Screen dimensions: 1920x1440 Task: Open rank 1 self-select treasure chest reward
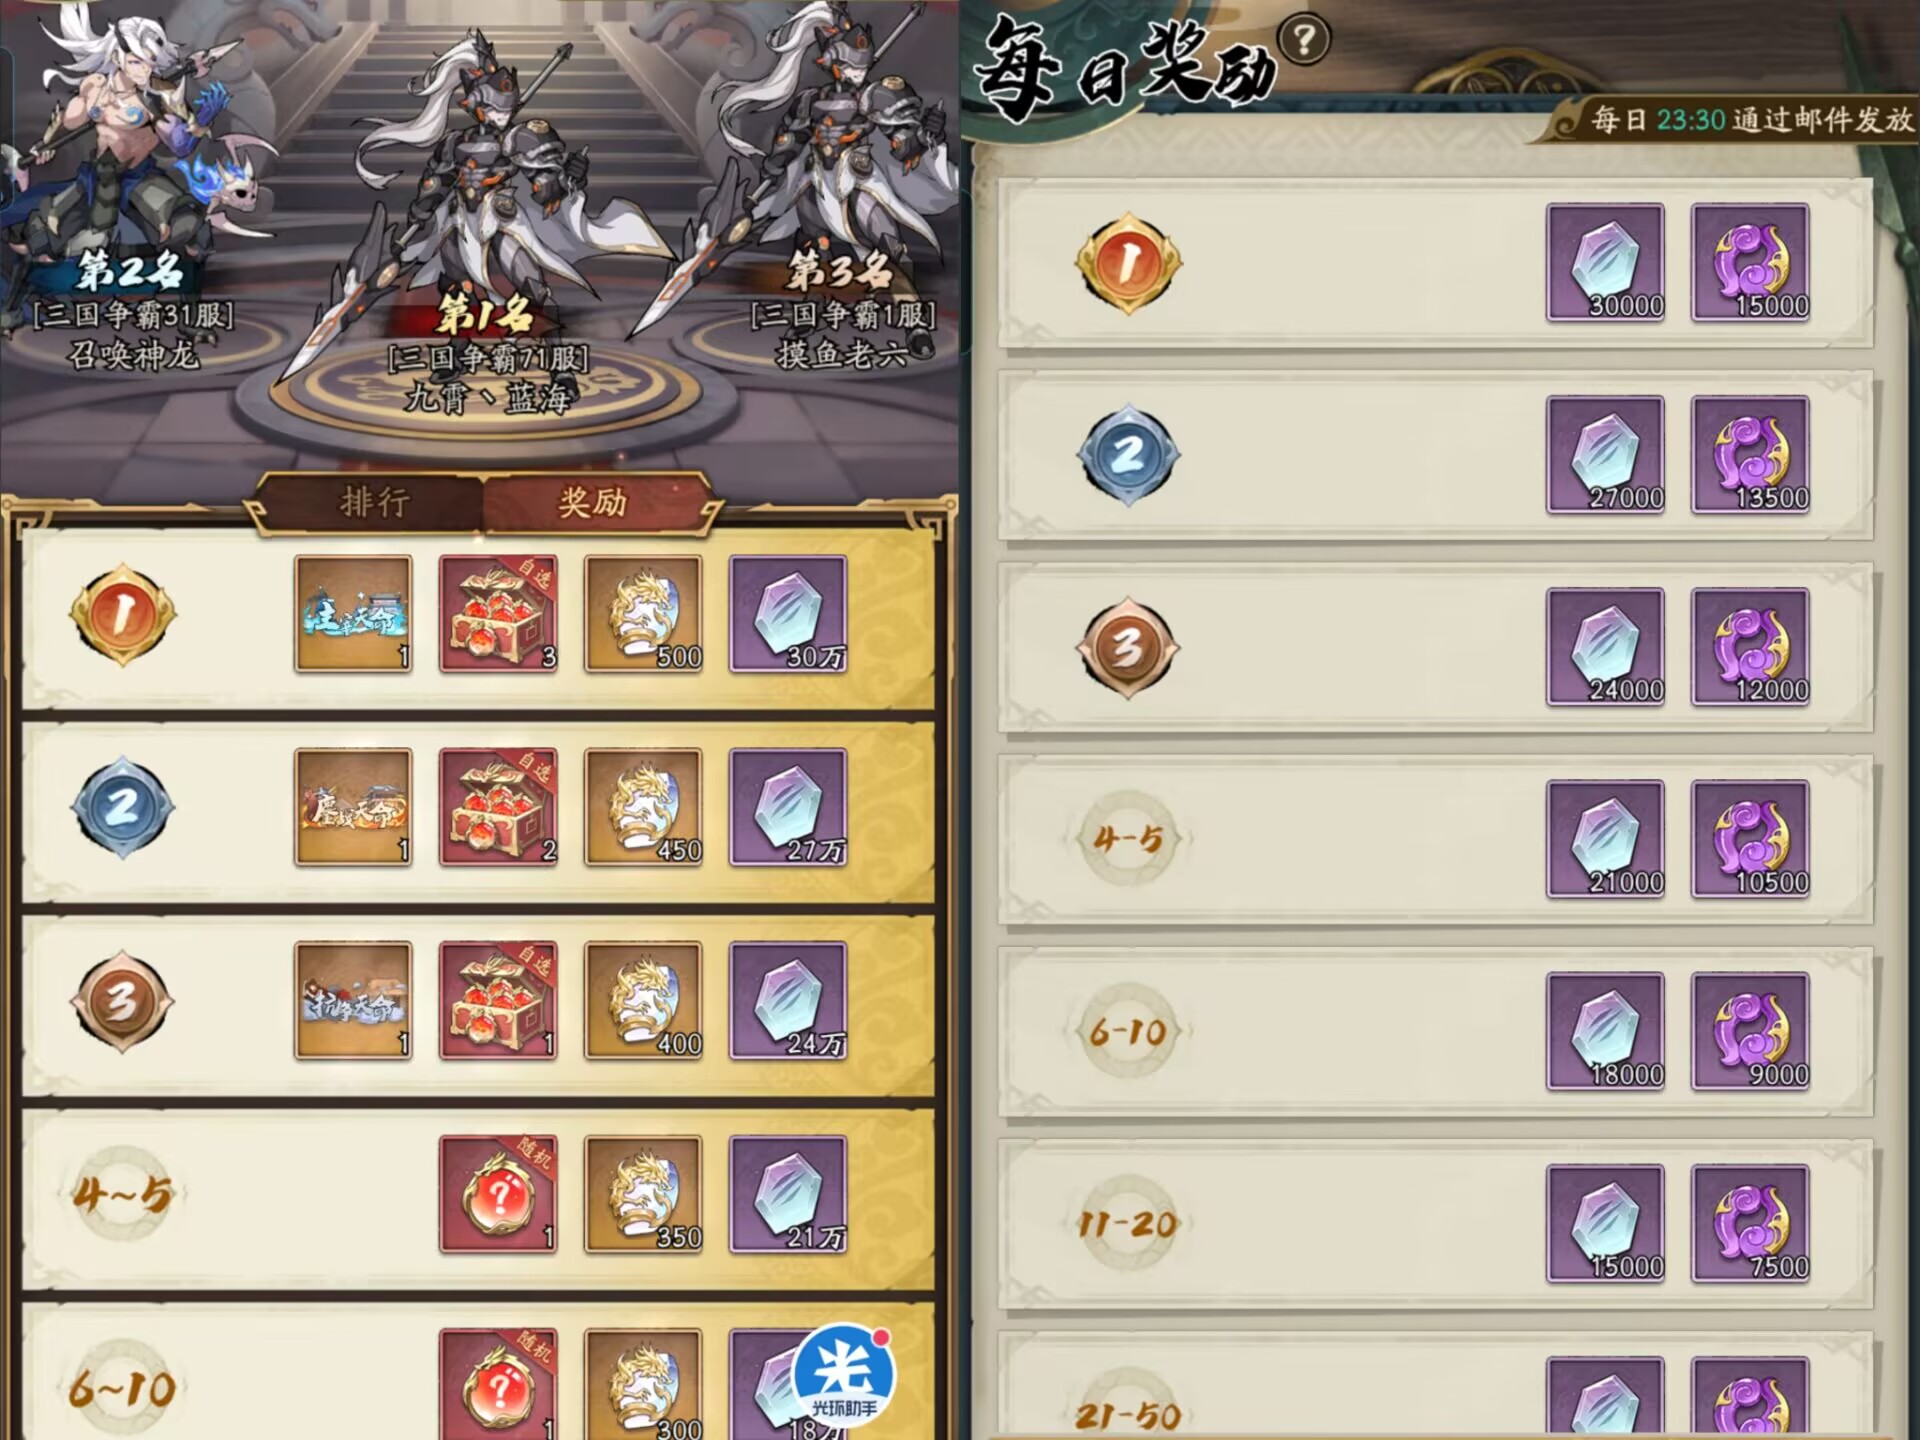pos(498,614)
